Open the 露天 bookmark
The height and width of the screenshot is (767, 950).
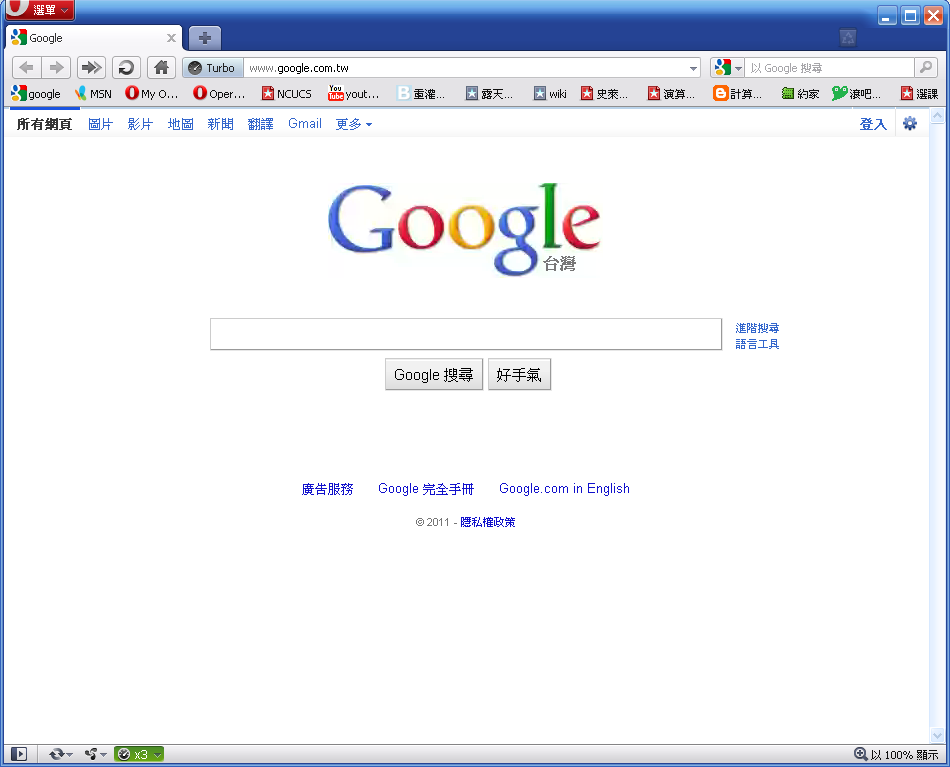[489, 93]
